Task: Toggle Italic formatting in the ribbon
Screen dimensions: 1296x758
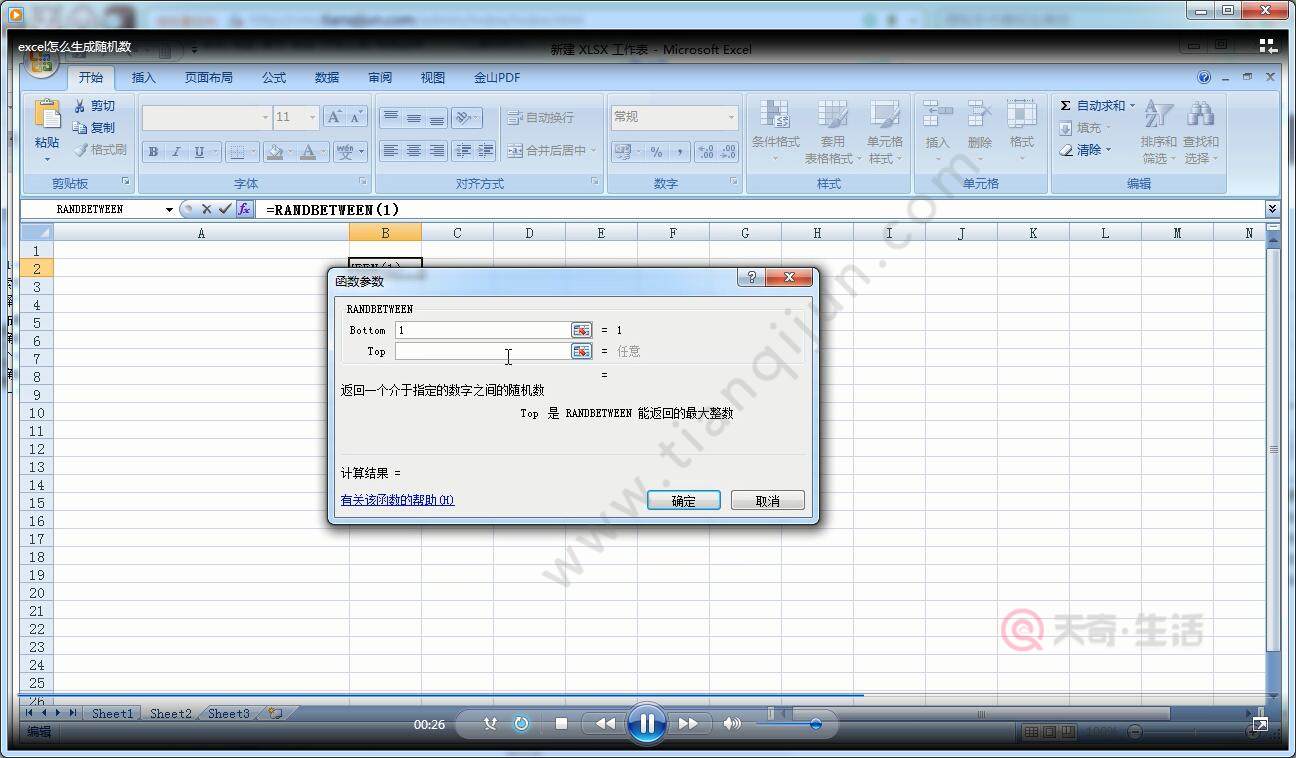Action: point(176,152)
